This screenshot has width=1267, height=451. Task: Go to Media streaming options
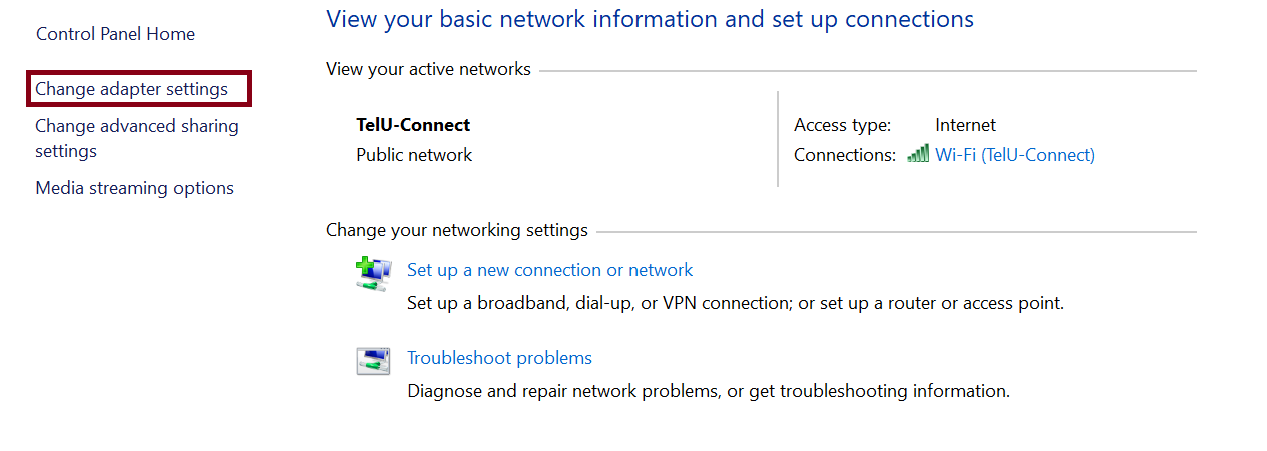point(134,188)
